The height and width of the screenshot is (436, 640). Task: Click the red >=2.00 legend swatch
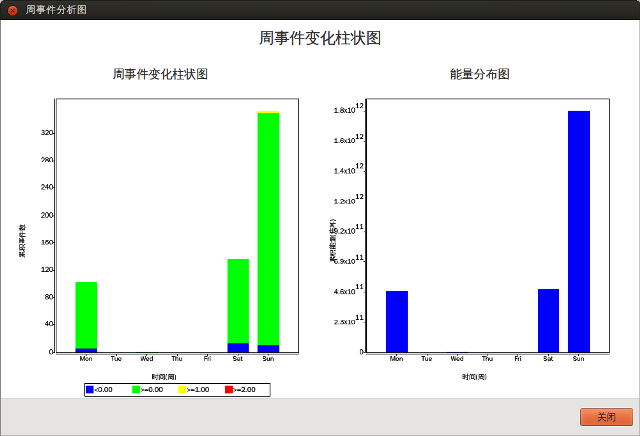click(228, 389)
